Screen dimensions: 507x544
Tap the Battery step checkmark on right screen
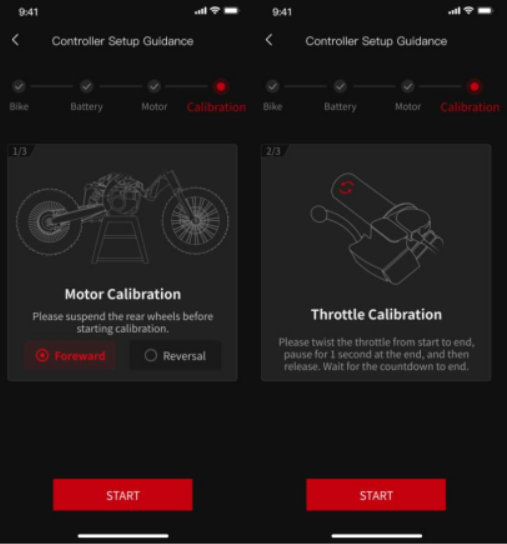pos(340,86)
